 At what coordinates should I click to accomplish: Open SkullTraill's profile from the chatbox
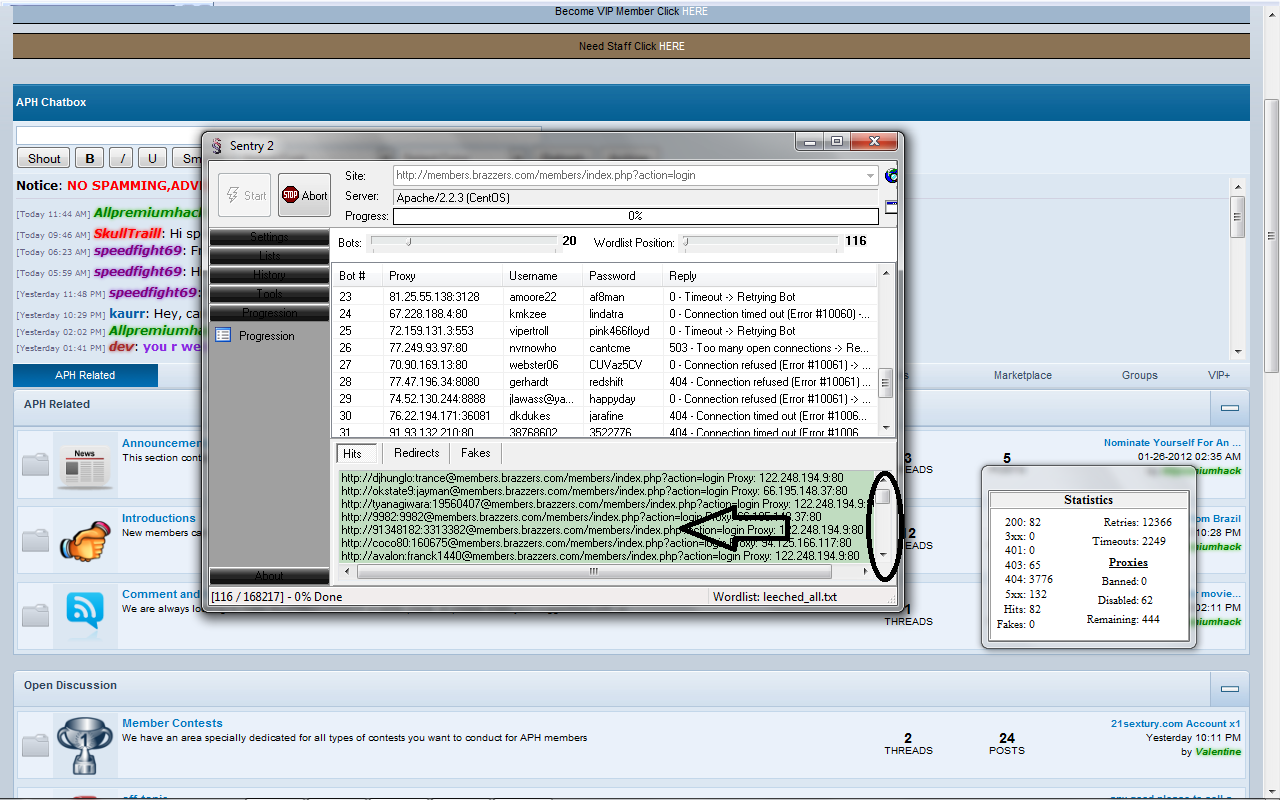point(127,233)
